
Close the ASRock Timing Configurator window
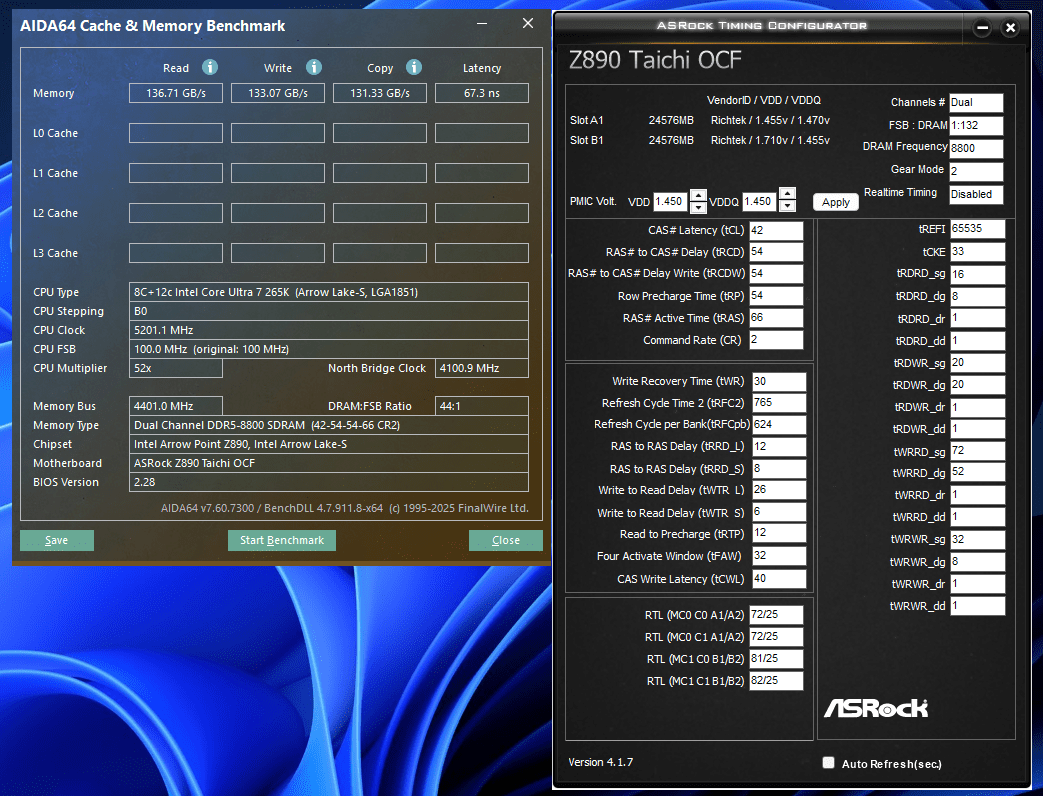click(1010, 28)
